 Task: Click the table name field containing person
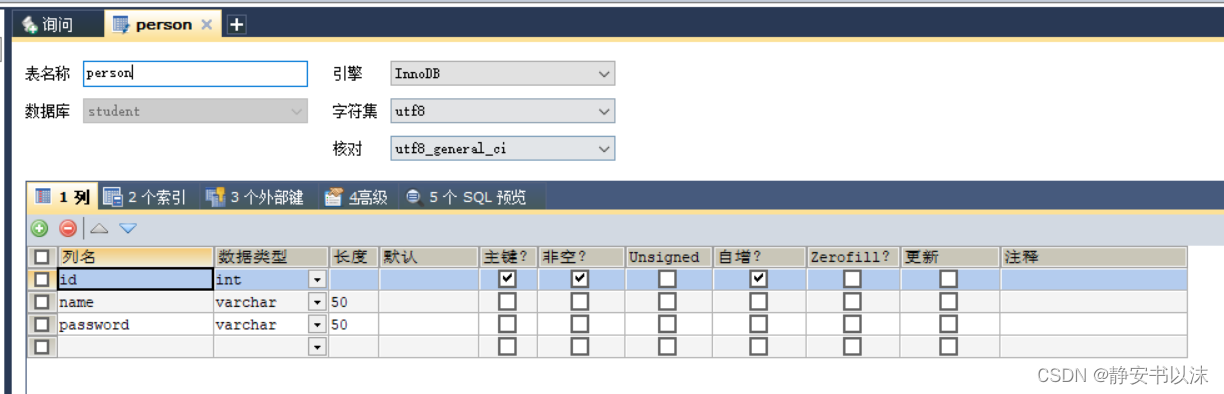tap(195, 73)
